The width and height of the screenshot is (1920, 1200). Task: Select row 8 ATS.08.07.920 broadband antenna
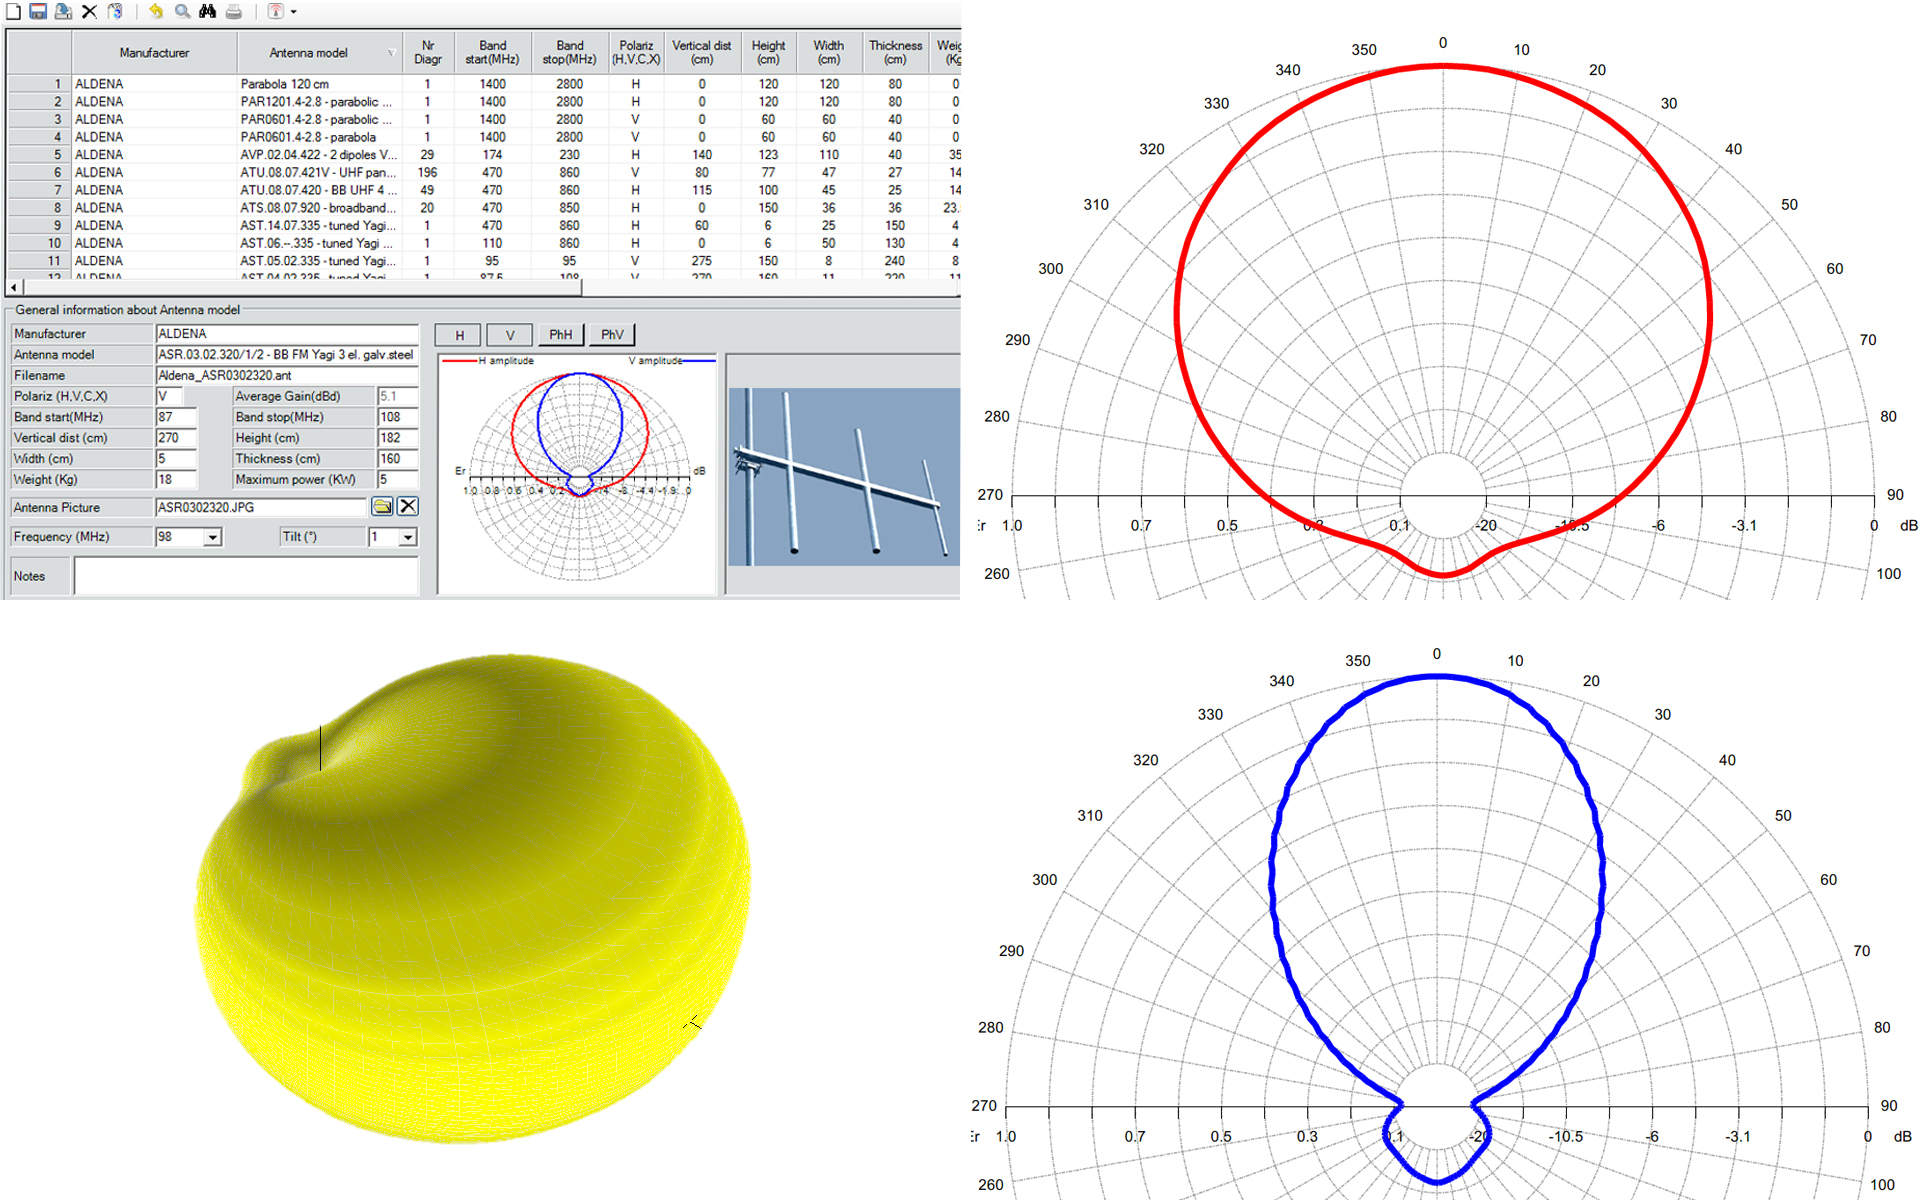[x=484, y=208]
